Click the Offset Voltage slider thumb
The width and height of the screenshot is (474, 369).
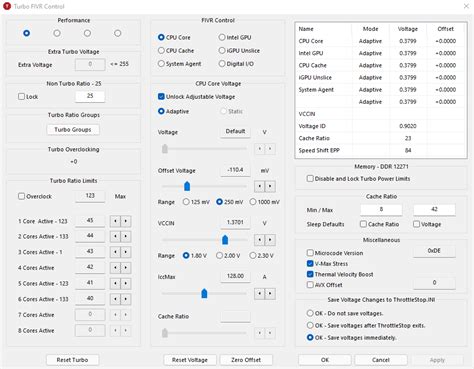187,186
